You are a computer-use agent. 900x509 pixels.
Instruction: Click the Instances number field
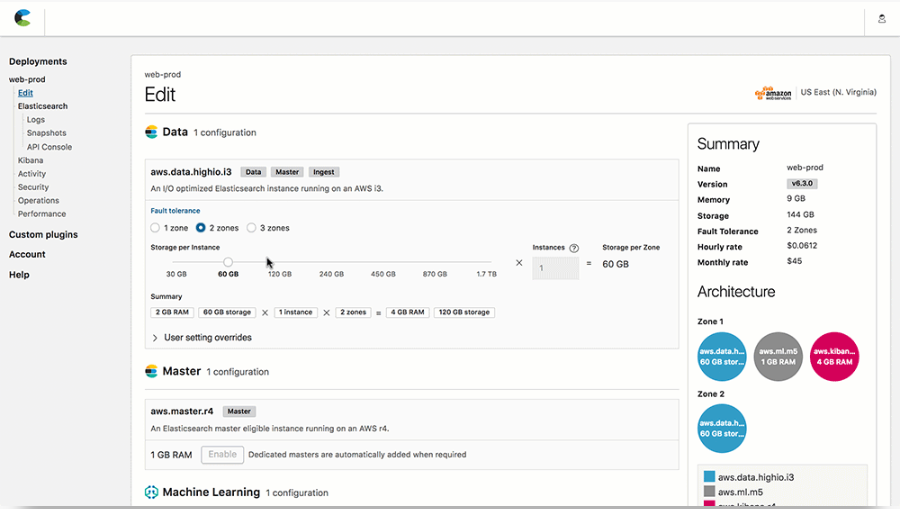556,268
